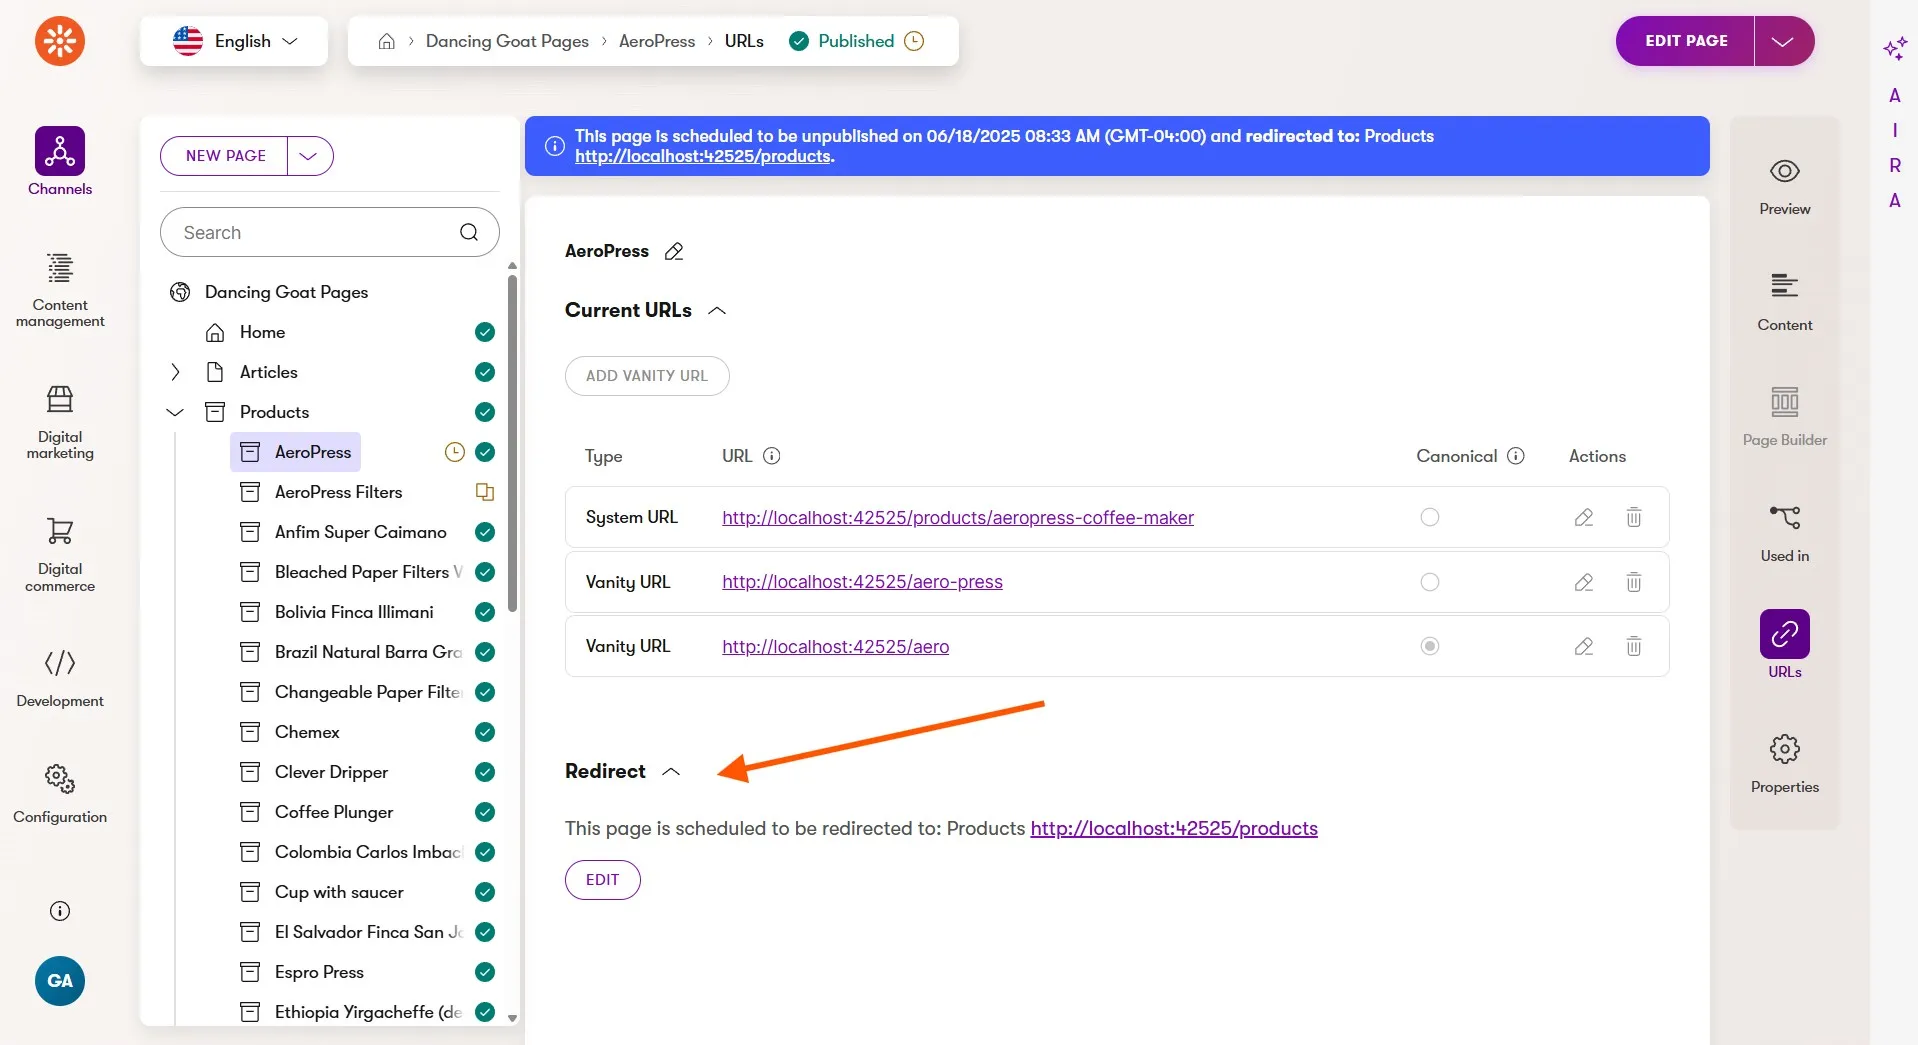Click ADD VANITY URL button
1918x1045 pixels.
[647, 376]
